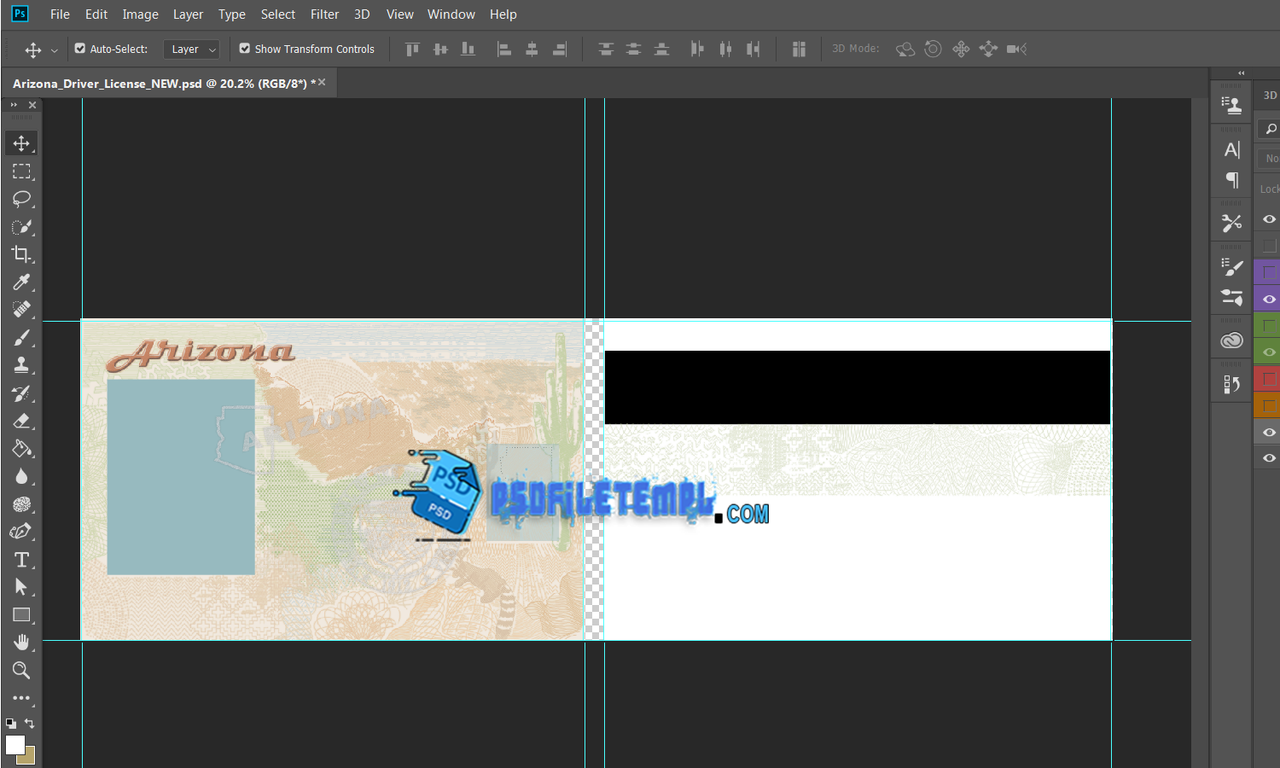Select the Crop tool

point(21,254)
